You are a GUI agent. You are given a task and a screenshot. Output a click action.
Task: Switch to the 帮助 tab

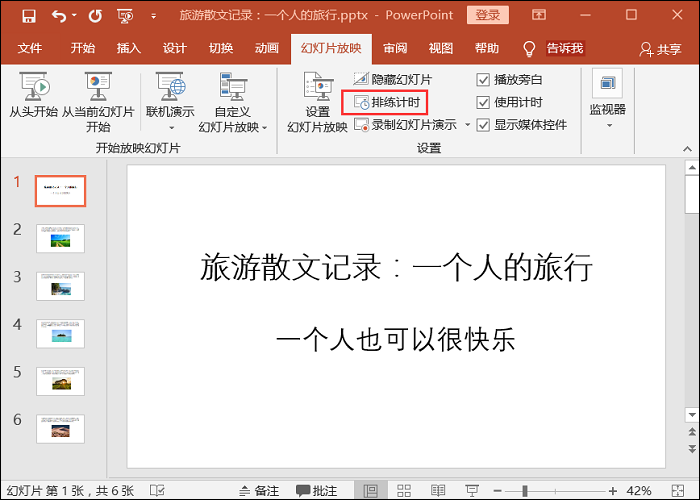tap(487, 48)
